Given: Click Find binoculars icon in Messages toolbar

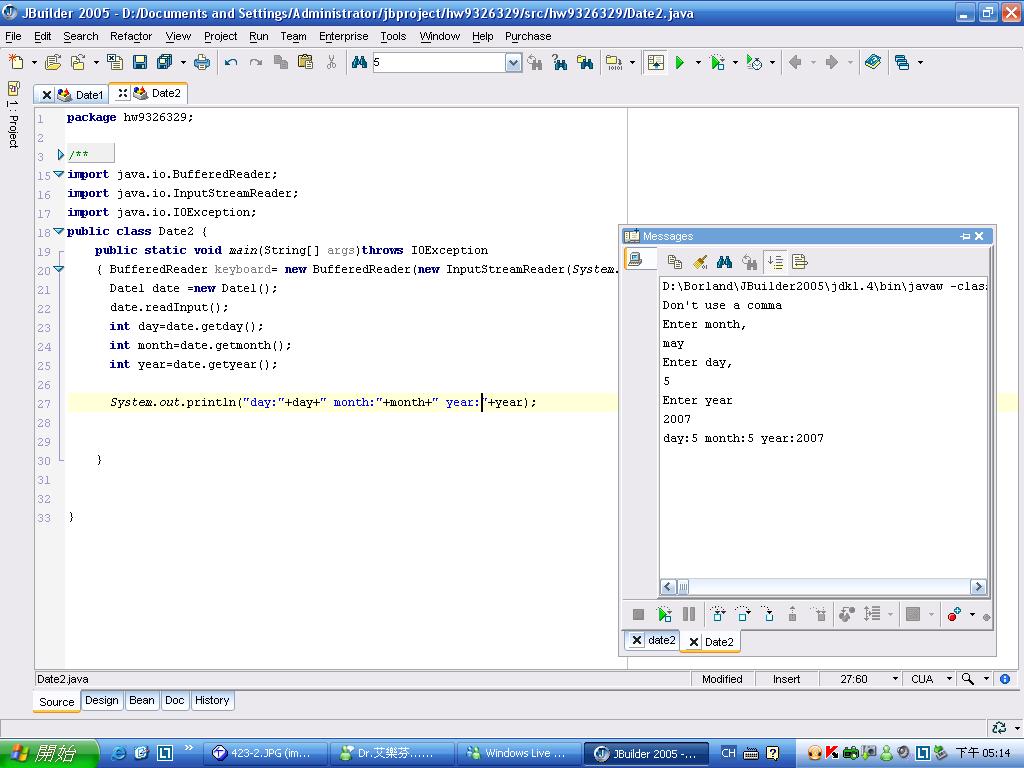Looking at the screenshot, I should 724,262.
